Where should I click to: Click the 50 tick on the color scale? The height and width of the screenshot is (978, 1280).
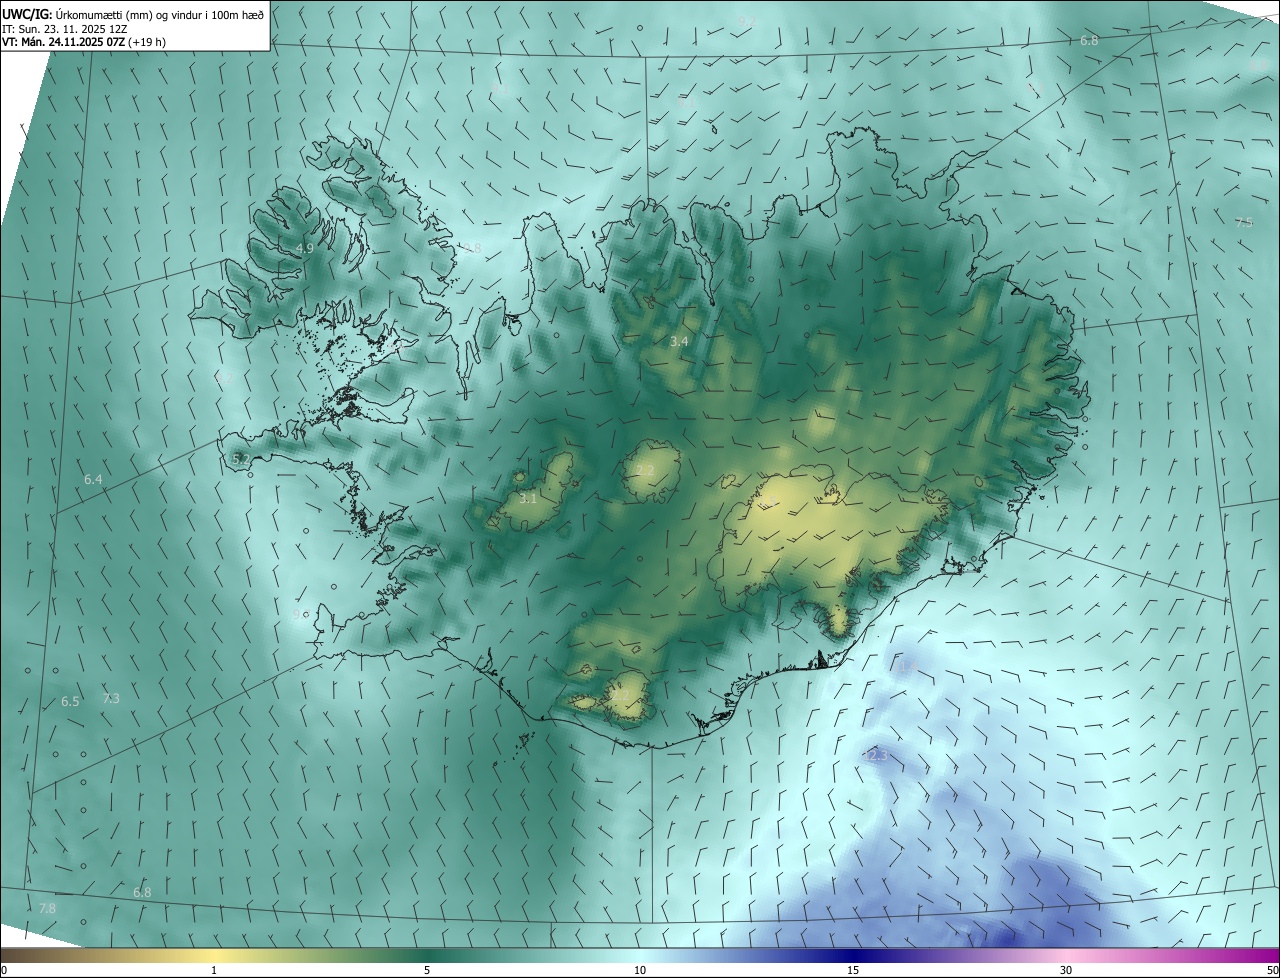tap(1272, 970)
